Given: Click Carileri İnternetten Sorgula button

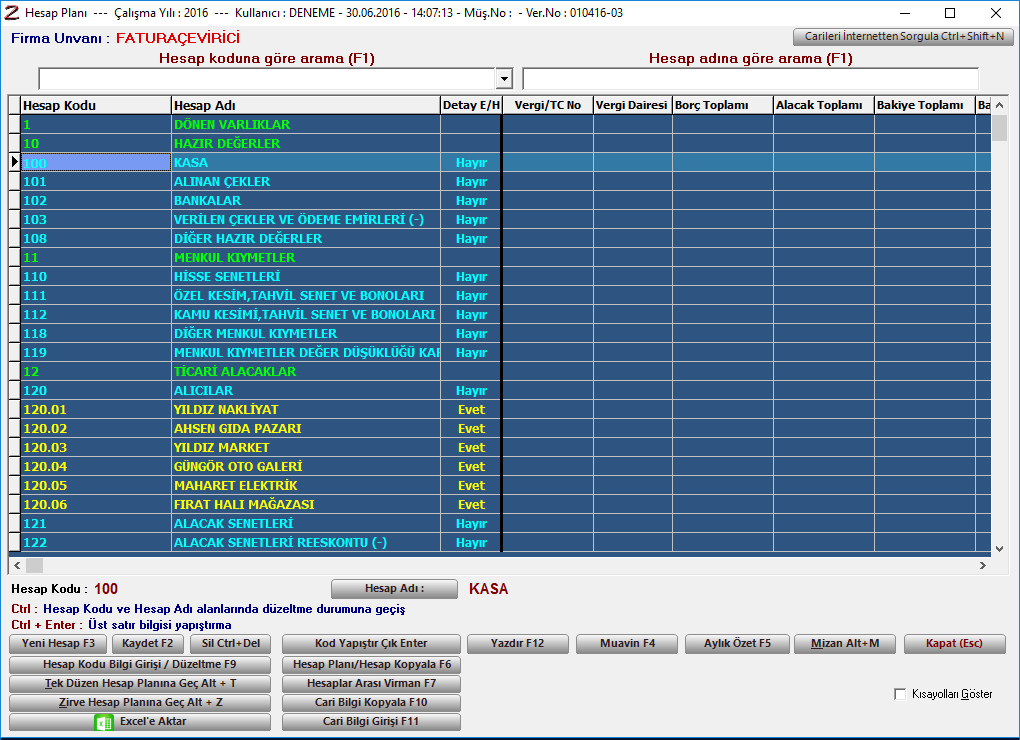Looking at the screenshot, I should click(903, 37).
